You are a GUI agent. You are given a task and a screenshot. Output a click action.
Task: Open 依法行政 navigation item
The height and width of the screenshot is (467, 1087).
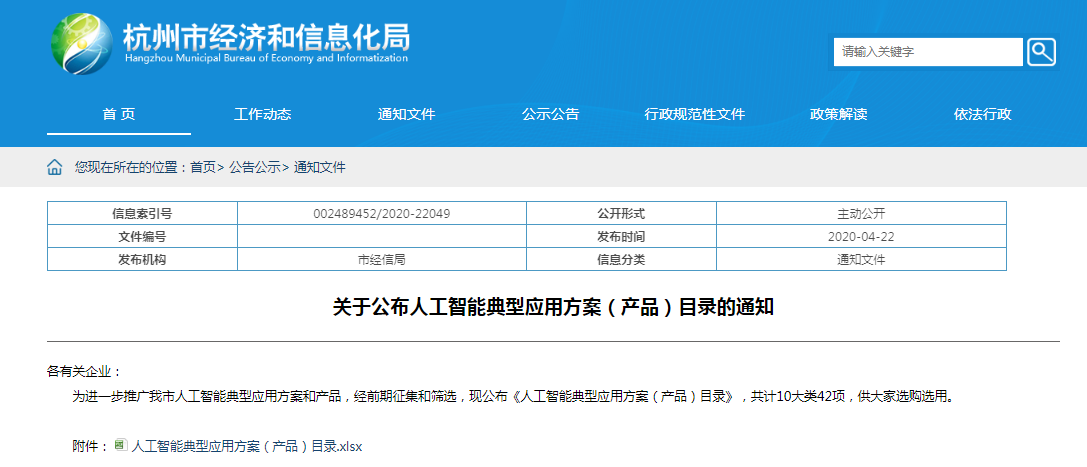(x=982, y=114)
